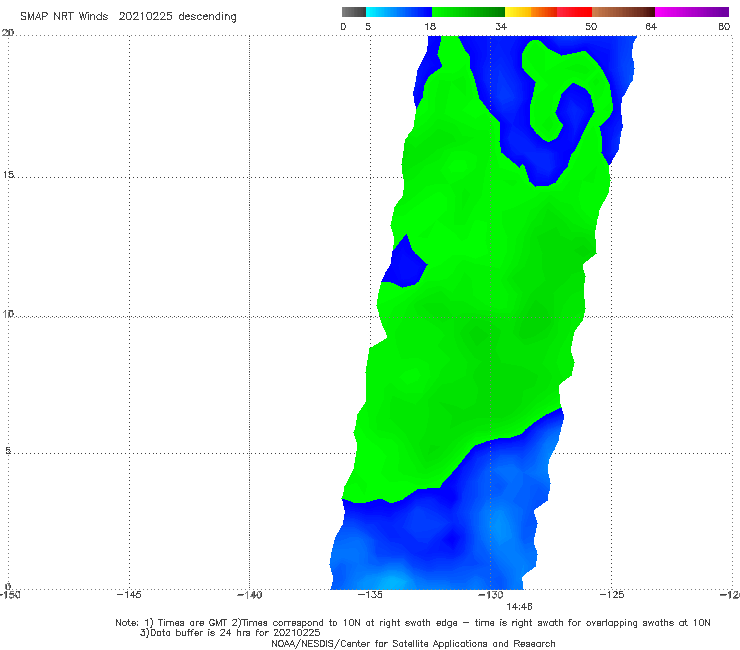Click the gray segment of the color bar
The width and height of the screenshot is (740, 650).
(x=353, y=12)
